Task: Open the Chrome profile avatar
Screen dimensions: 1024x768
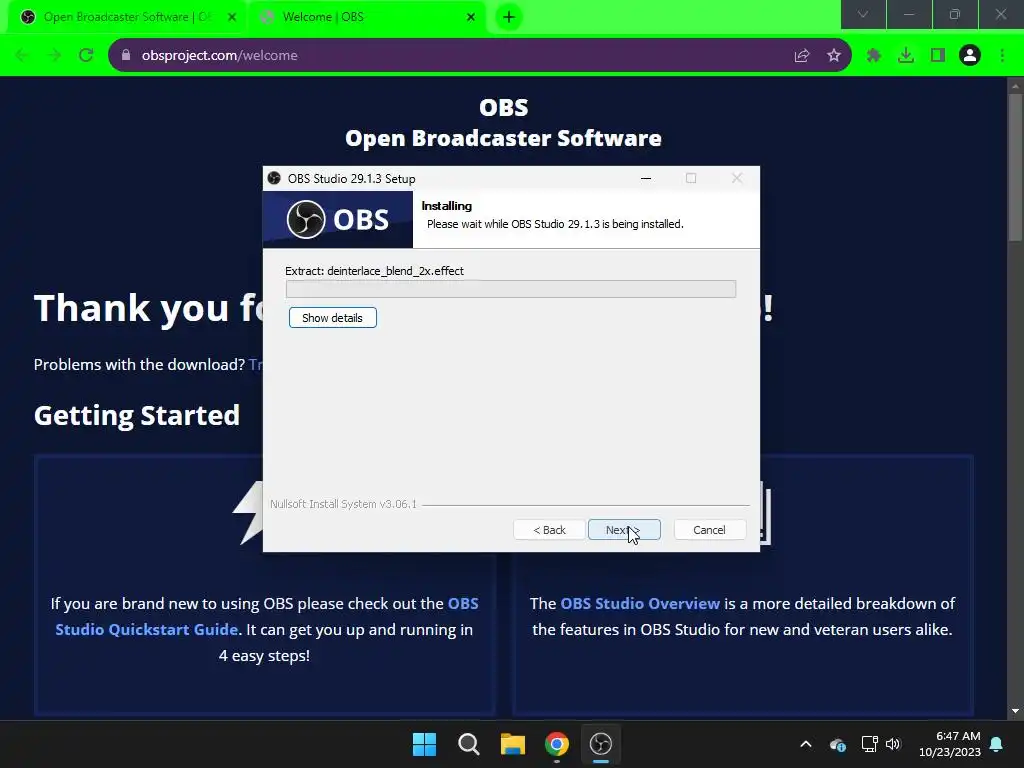Action: click(970, 56)
